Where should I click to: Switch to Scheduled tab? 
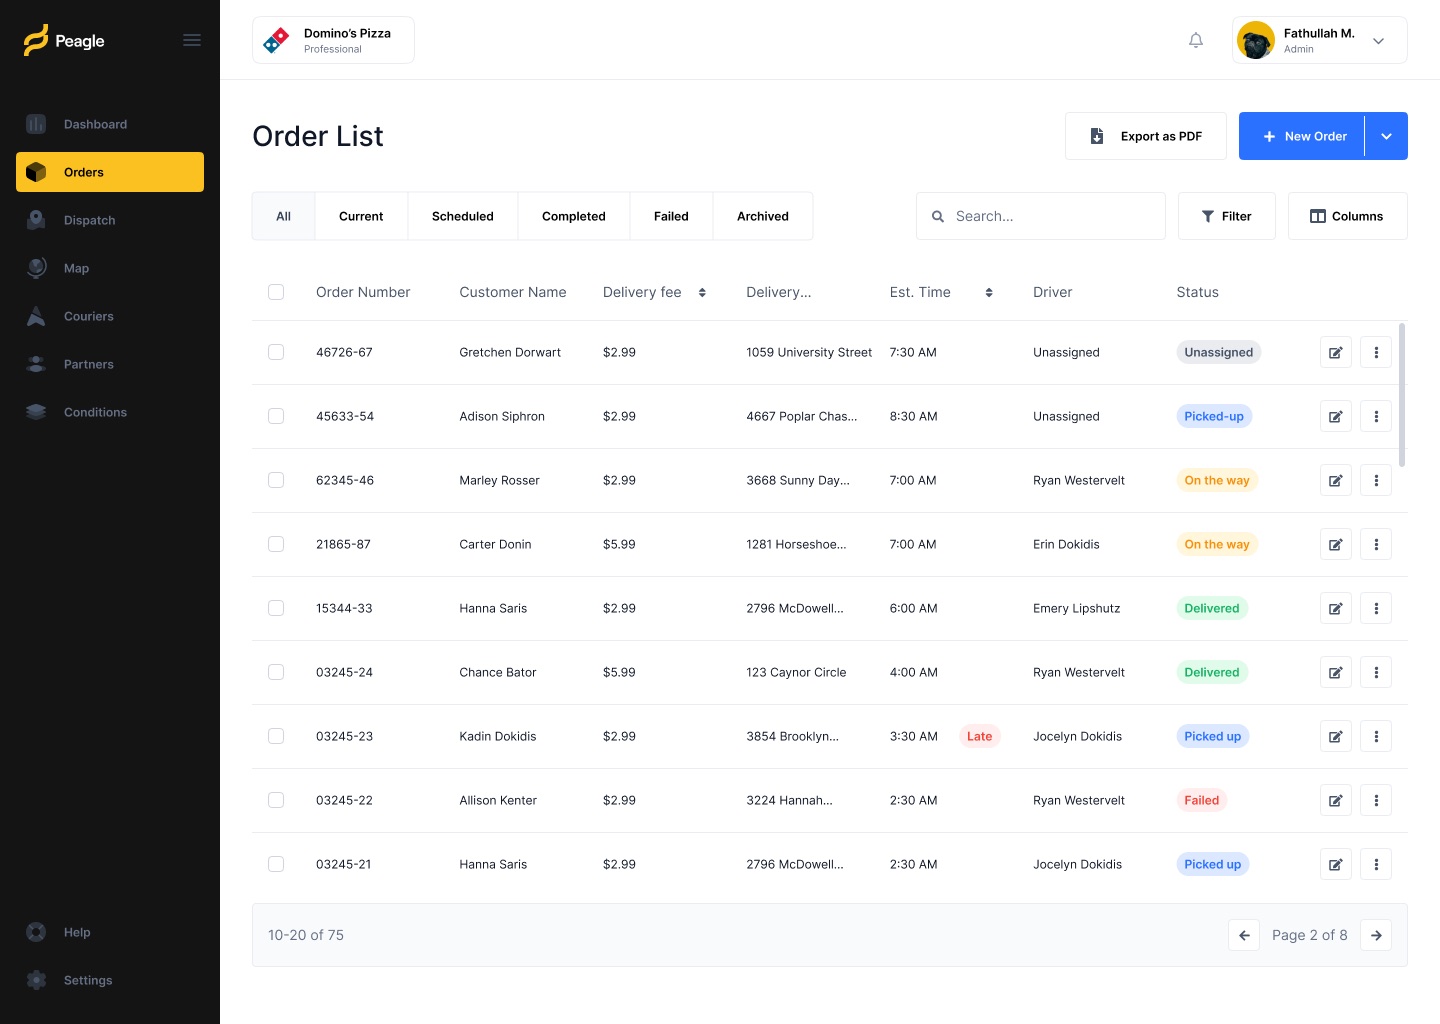[x=463, y=216]
